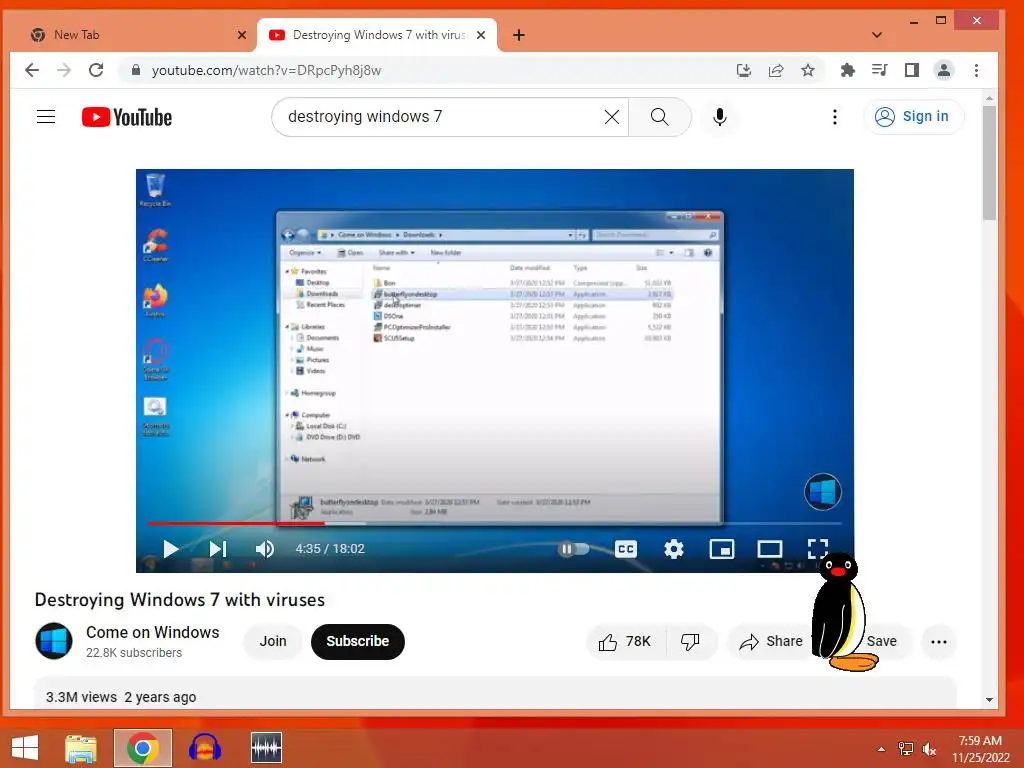Open the Come on Windows channel avatar
Image resolution: width=1024 pixels, height=768 pixels.
coord(54,641)
